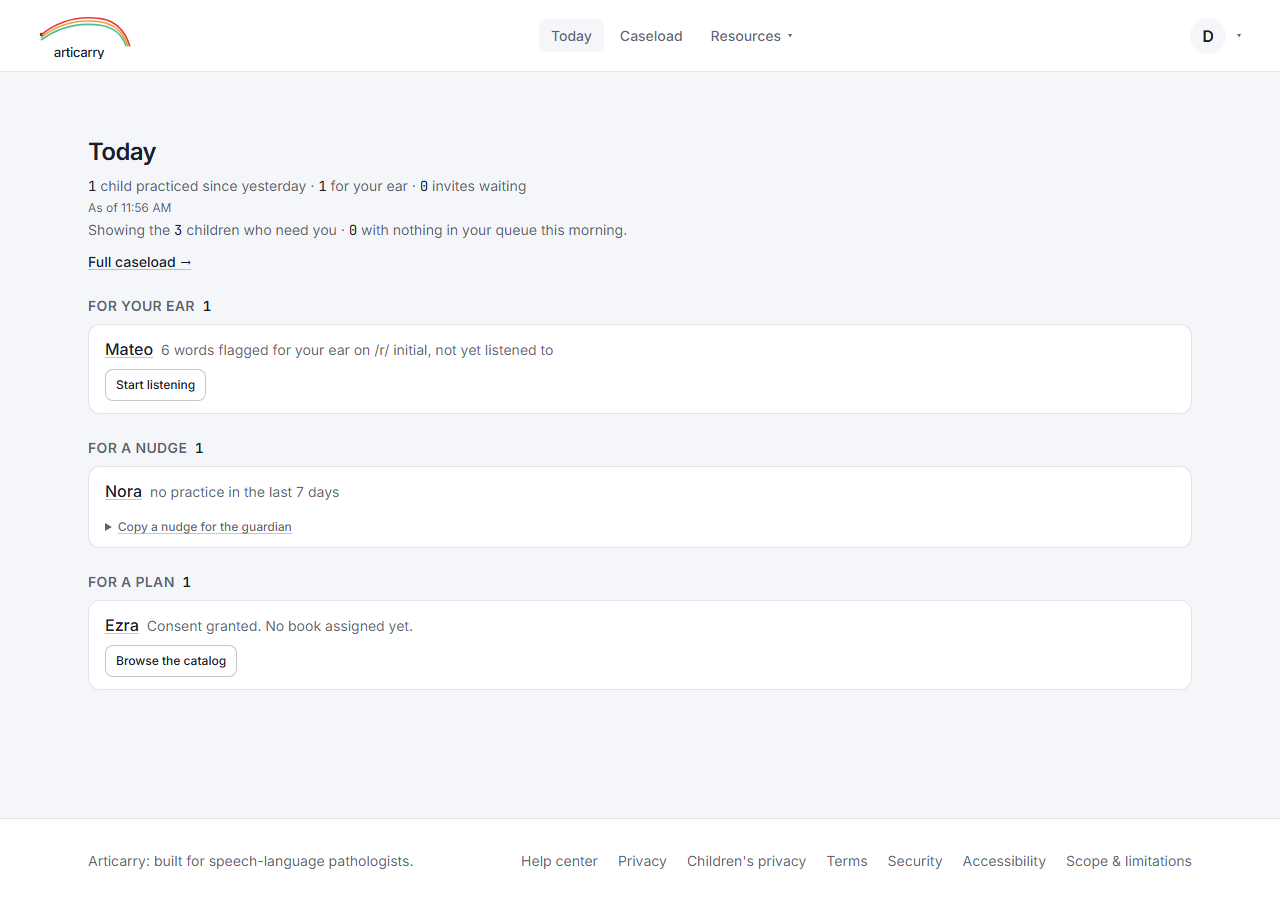Viewport: 1280px width, 903px height.
Task: Go to the Caseload tab
Action: click(x=651, y=36)
